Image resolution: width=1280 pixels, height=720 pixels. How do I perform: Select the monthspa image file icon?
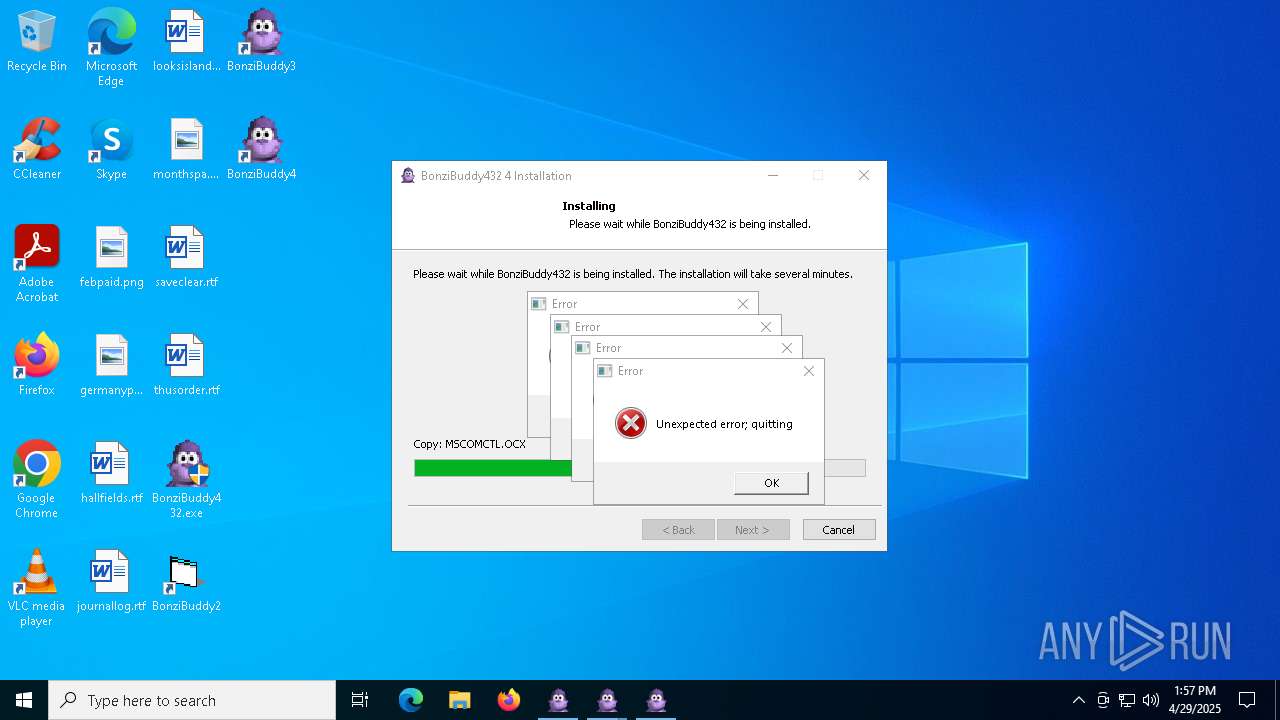pyautogui.click(x=186, y=150)
